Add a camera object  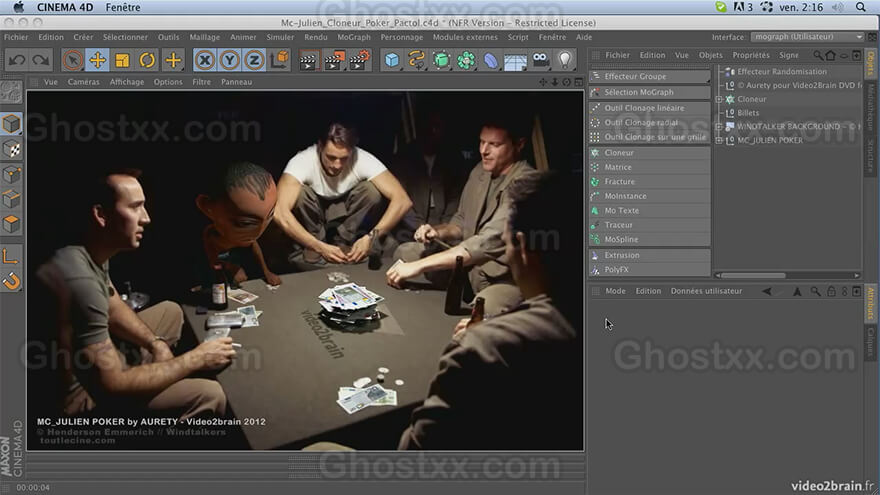(x=540, y=60)
